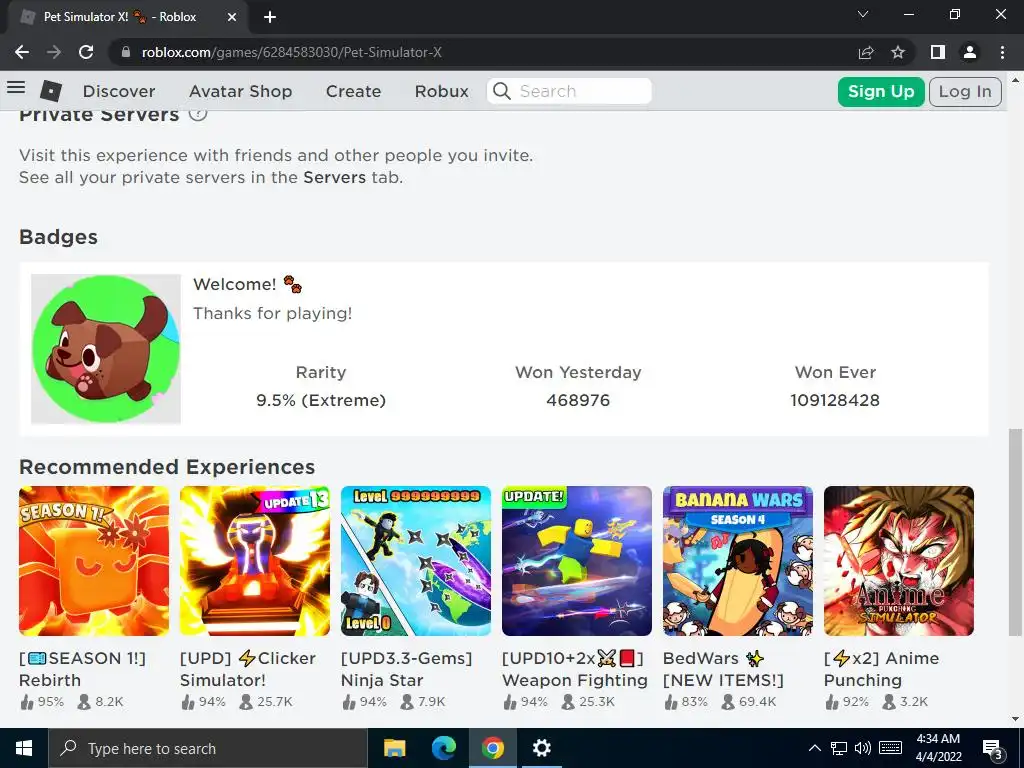Open the Robux menu item
1024x768 pixels.
coord(441,91)
